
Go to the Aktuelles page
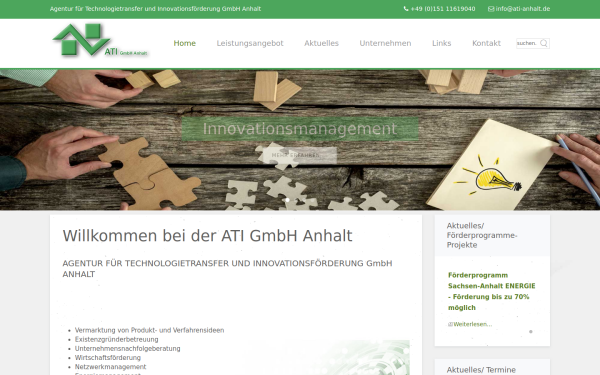tap(321, 43)
